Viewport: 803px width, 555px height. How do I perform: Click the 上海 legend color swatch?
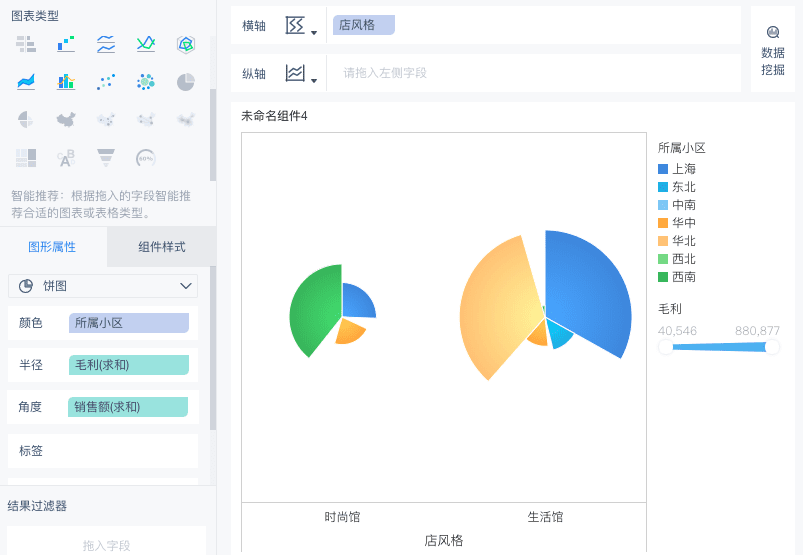click(663, 169)
